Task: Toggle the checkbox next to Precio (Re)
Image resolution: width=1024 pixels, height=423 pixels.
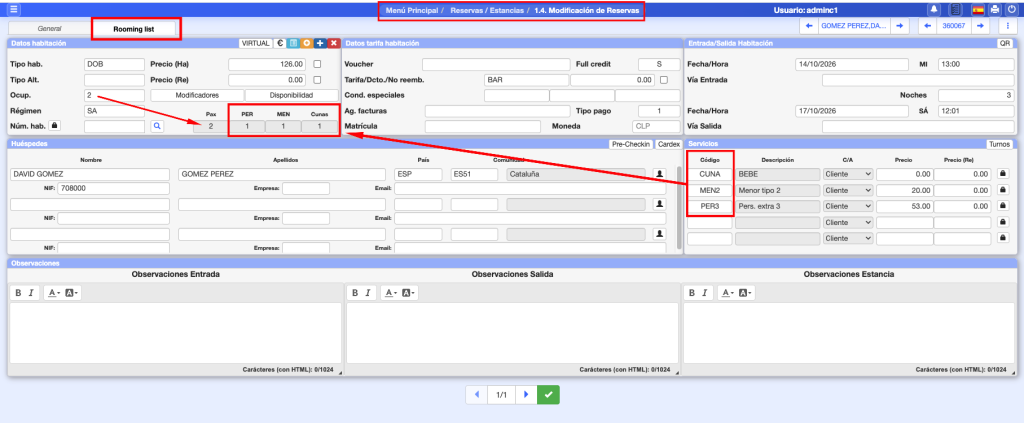Action: coord(317,80)
